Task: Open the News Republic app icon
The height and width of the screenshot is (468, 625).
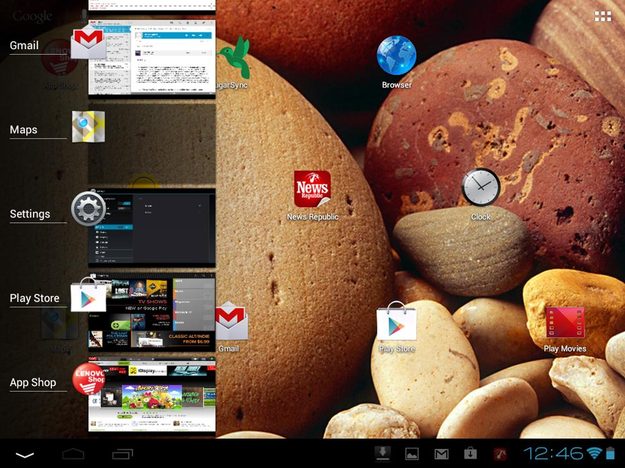Action: click(x=312, y=189)
